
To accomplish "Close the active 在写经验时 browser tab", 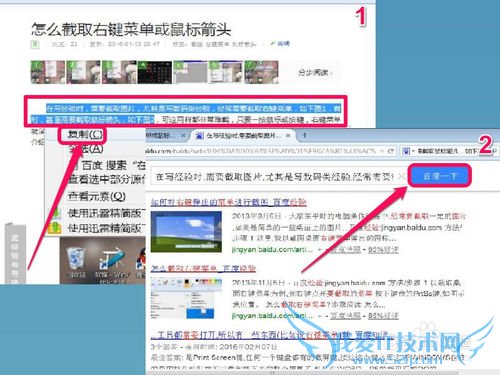I will click(x=288, y=135).
